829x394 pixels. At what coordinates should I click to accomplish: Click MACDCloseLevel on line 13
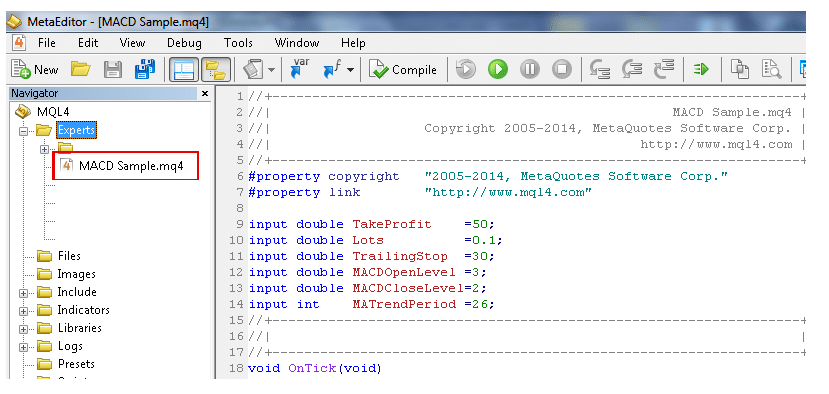pos(408,288)
